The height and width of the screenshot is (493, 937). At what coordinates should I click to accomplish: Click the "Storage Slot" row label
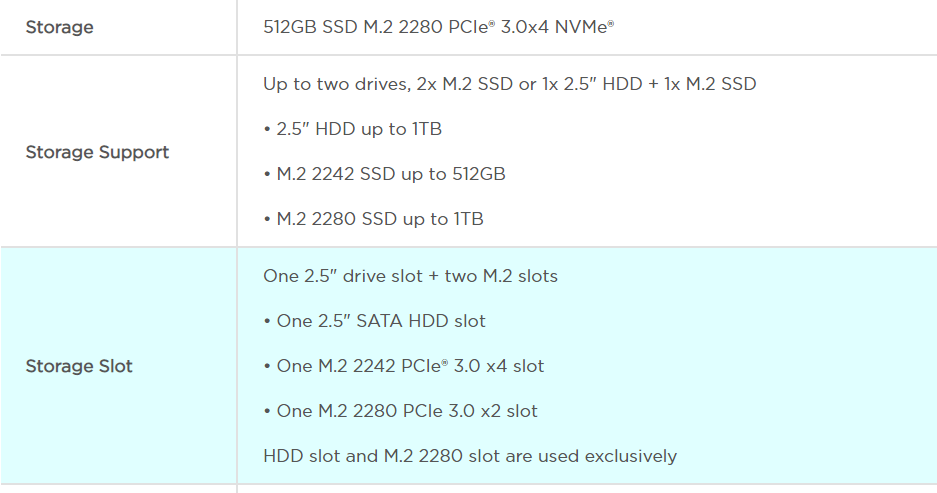[79, 366]
